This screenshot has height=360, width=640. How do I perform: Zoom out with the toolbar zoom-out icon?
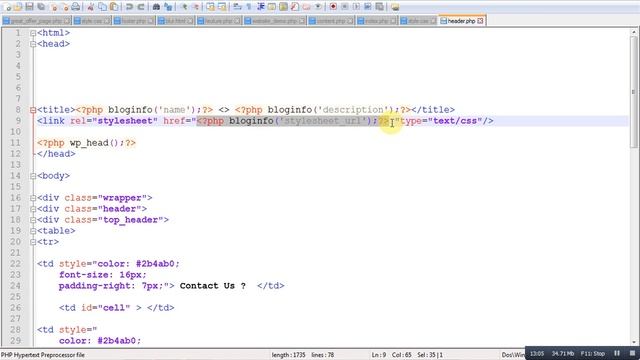pyautogui.click(x=196, y=7)
